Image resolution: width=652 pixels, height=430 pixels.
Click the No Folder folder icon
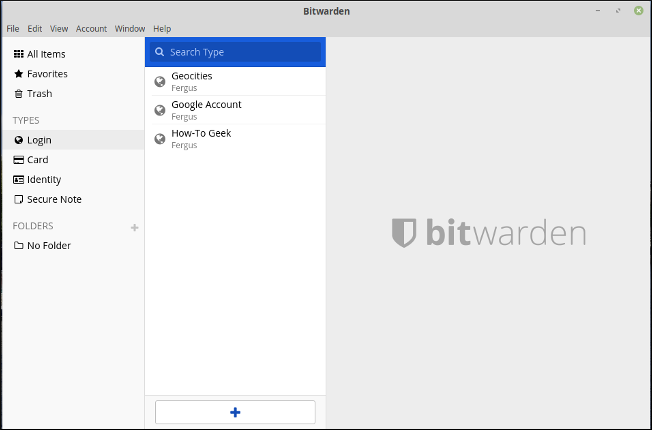tap(18, 245)
